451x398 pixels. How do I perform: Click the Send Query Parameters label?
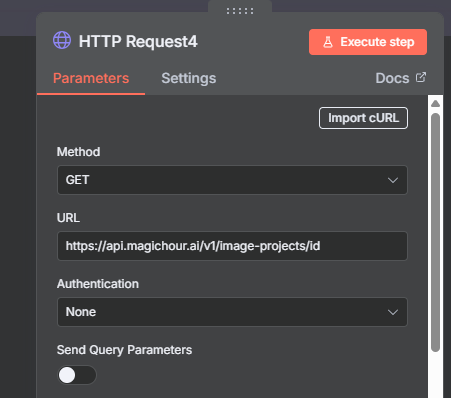point(124,350)
